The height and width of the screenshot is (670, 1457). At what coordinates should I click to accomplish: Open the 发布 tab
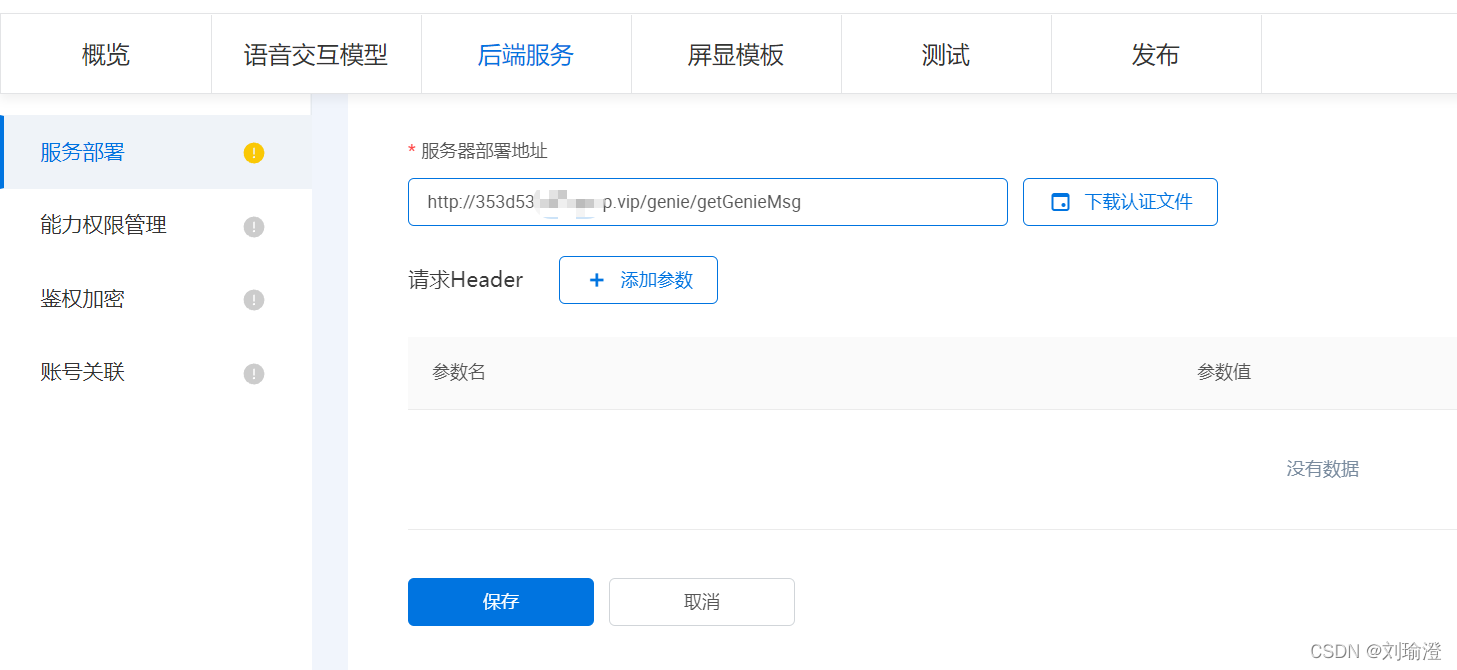[x=1156, y=55]
